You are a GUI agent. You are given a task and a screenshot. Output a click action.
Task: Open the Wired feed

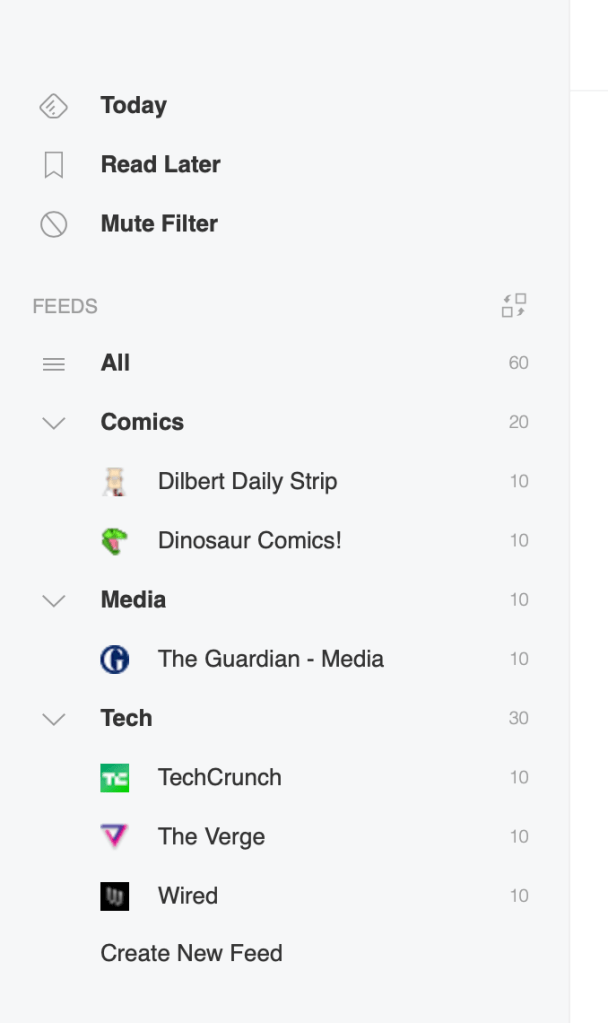(x=188, y=896)
